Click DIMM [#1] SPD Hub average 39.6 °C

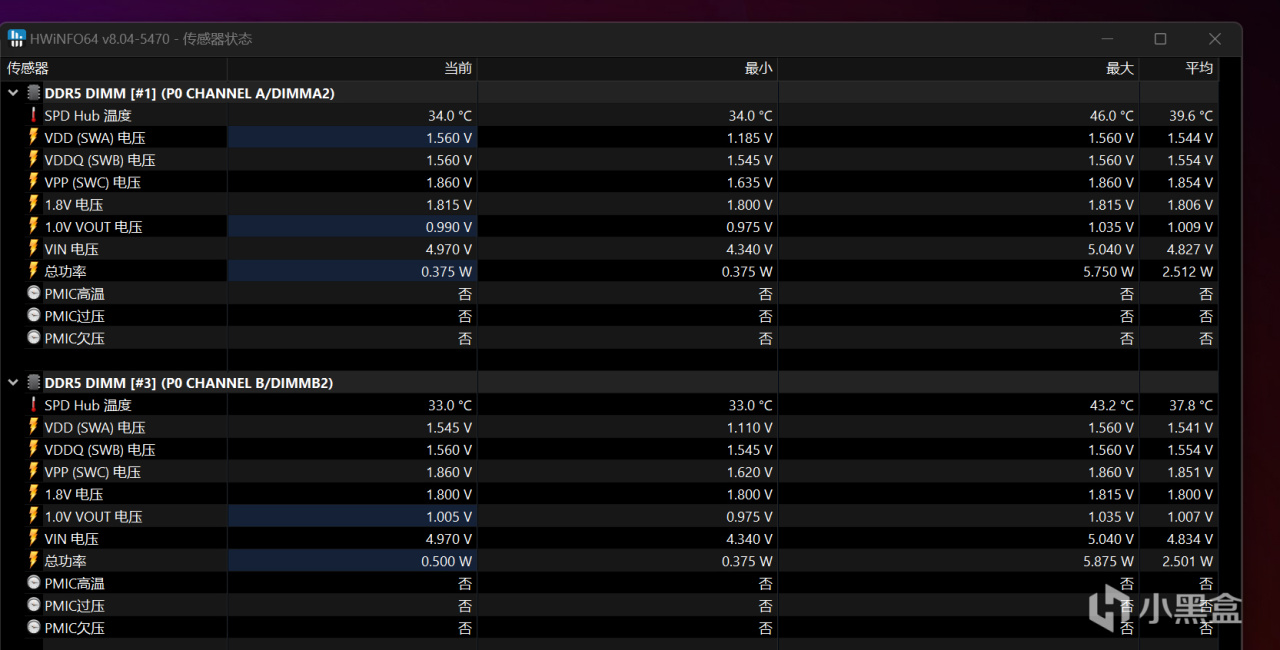click(x=1191, y=116)
